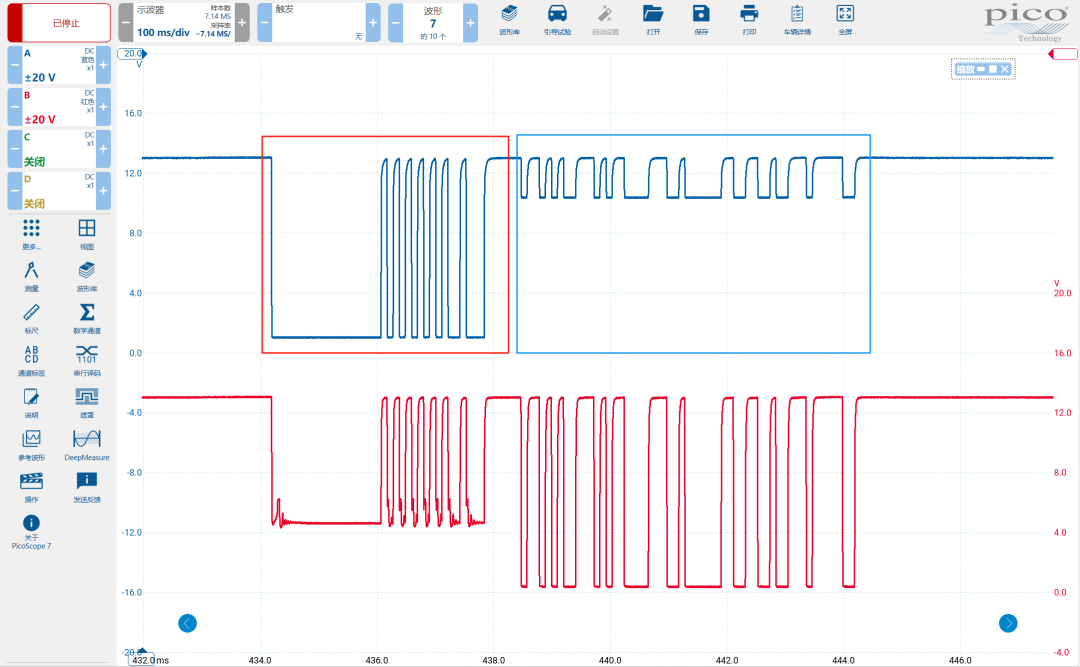This screenshot has height=667, width=1080.
Task: Open the Views (视图) layout icon
Action: pos(87,234)
